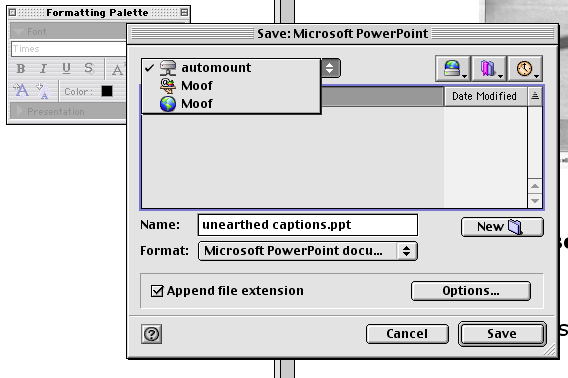Click the Formatting Palette close box
This screenshot has width=568, height=378.
[12, 13]
